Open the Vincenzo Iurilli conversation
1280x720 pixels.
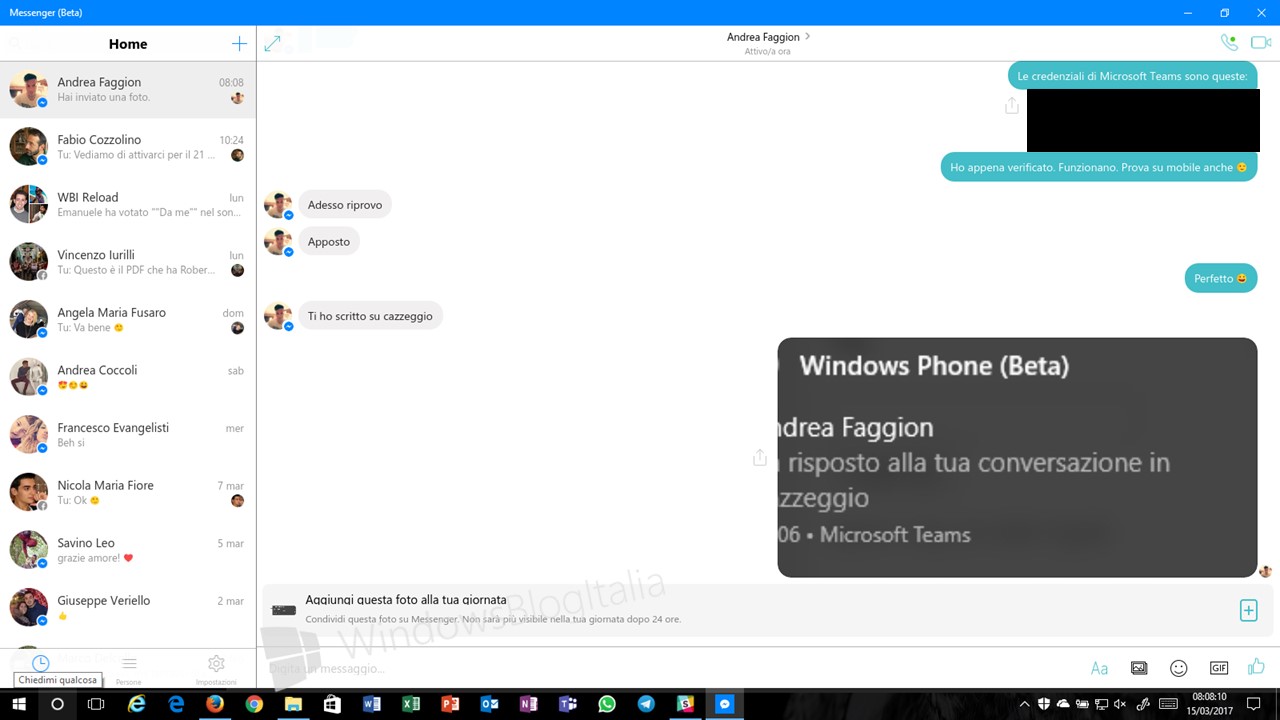(128, 262)
